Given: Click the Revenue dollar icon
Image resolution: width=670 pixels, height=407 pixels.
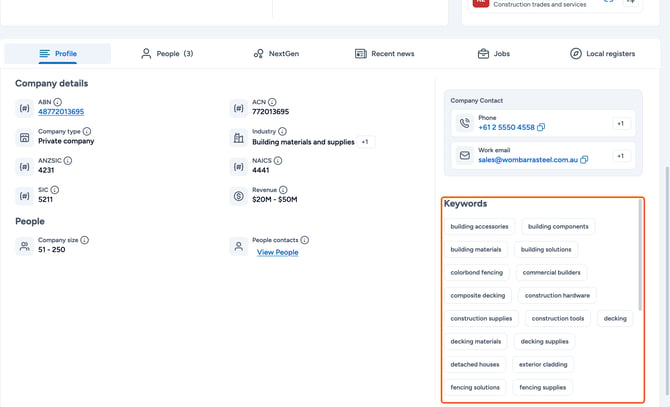Looking at the screenshot, I should click(x=238, y=196).
